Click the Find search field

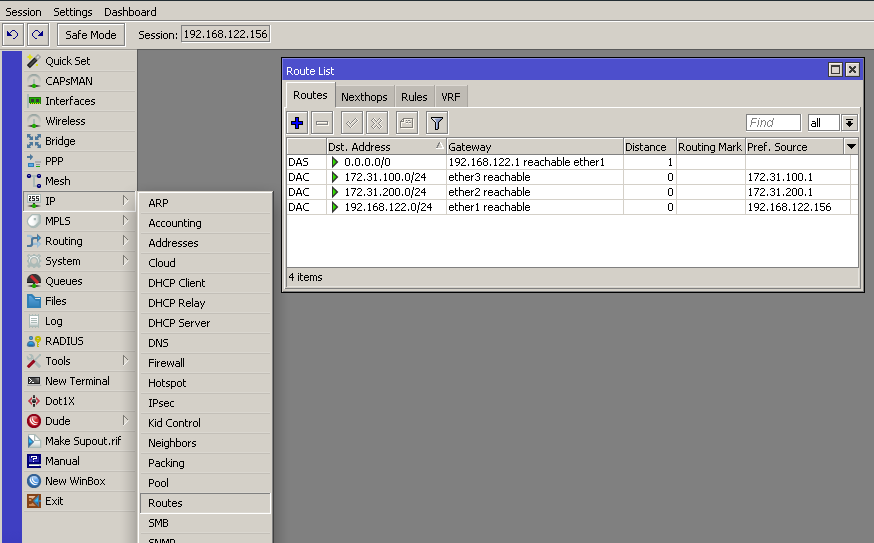(773, 123)
